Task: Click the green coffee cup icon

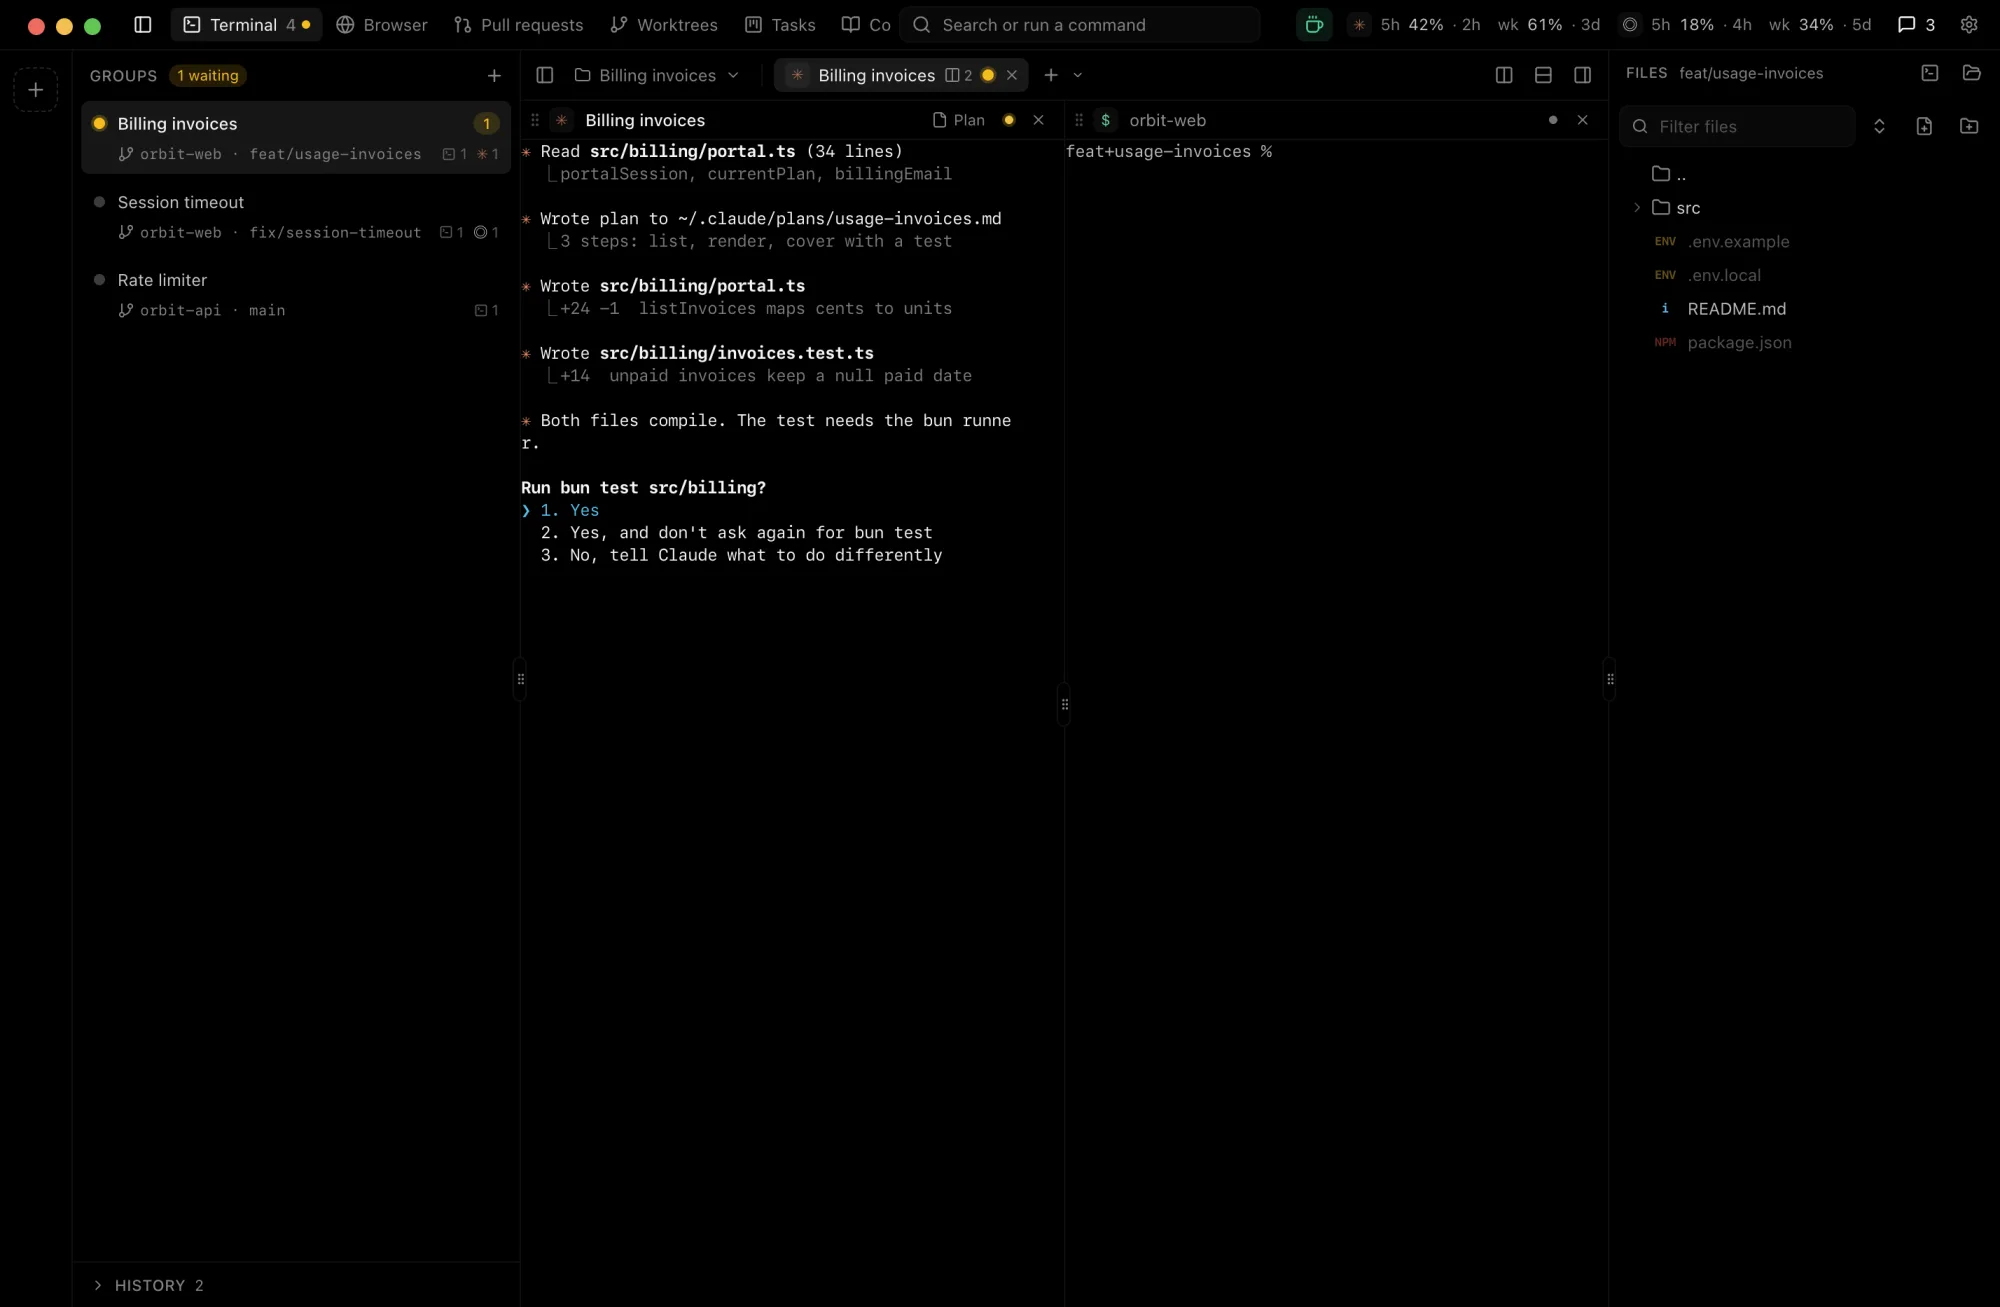Action: pos(1314,25)
